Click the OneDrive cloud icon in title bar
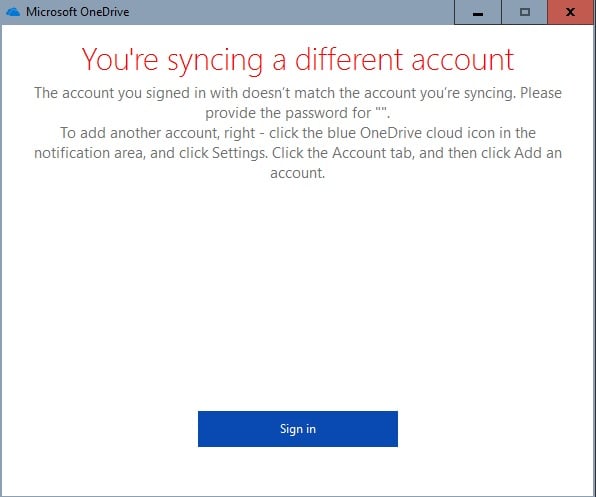The width and height of the screenshot is (596, 497). (x=13, y=12)
